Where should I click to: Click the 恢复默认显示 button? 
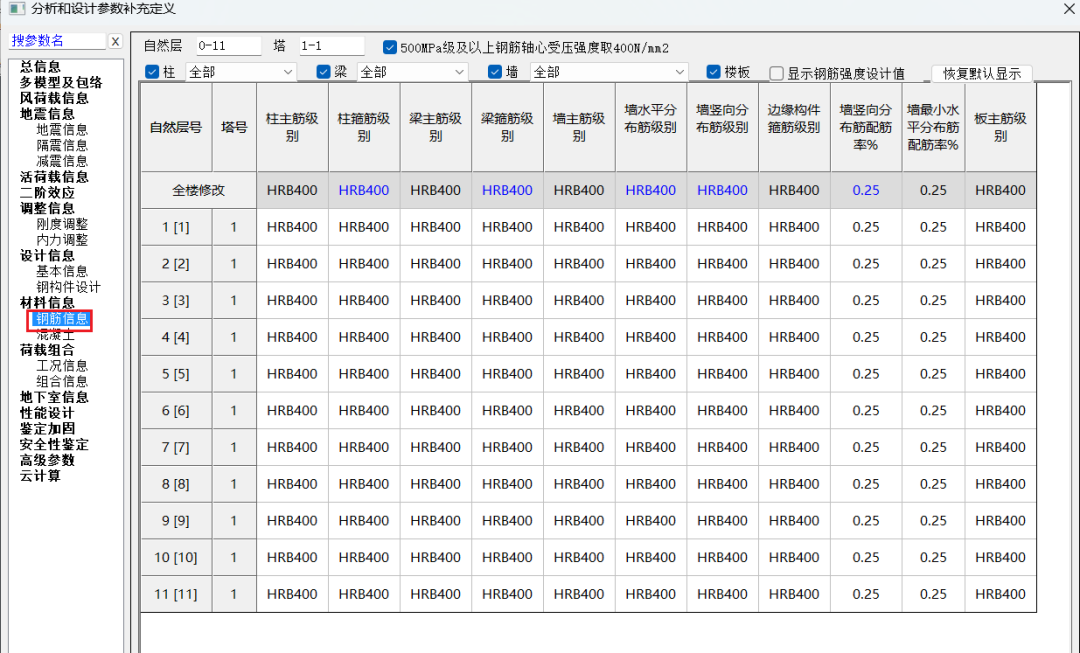point(981,72)
